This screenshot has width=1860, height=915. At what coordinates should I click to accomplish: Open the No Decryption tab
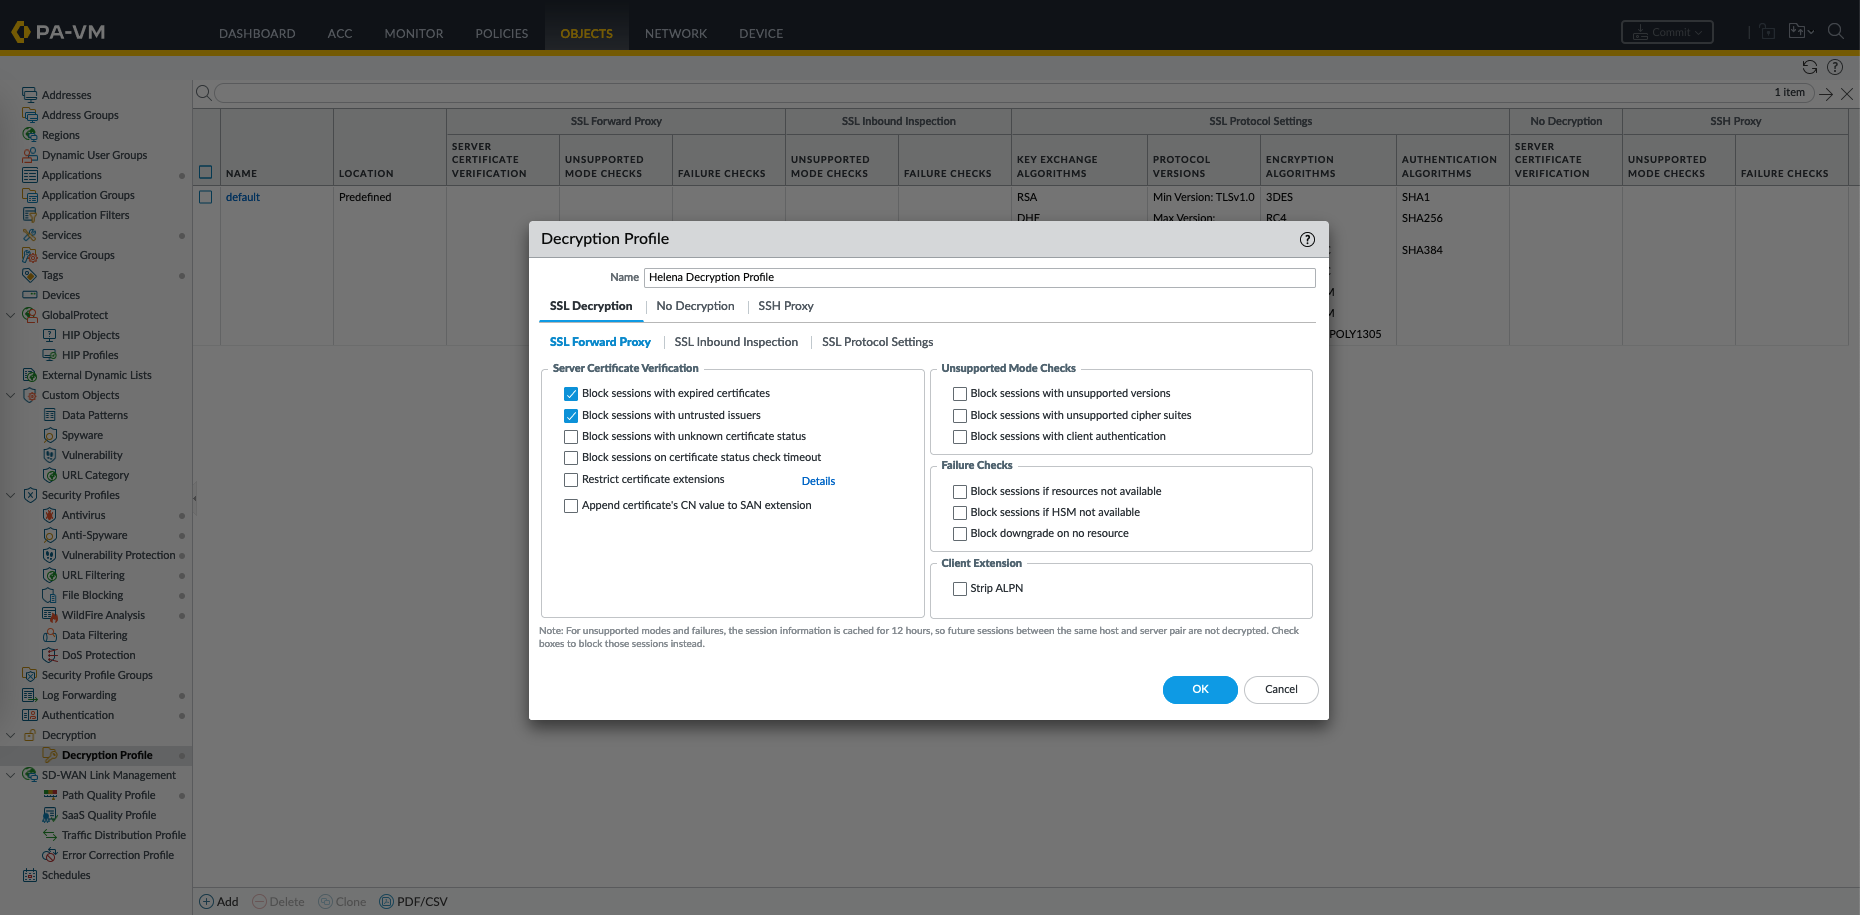[x=695, y=306]
